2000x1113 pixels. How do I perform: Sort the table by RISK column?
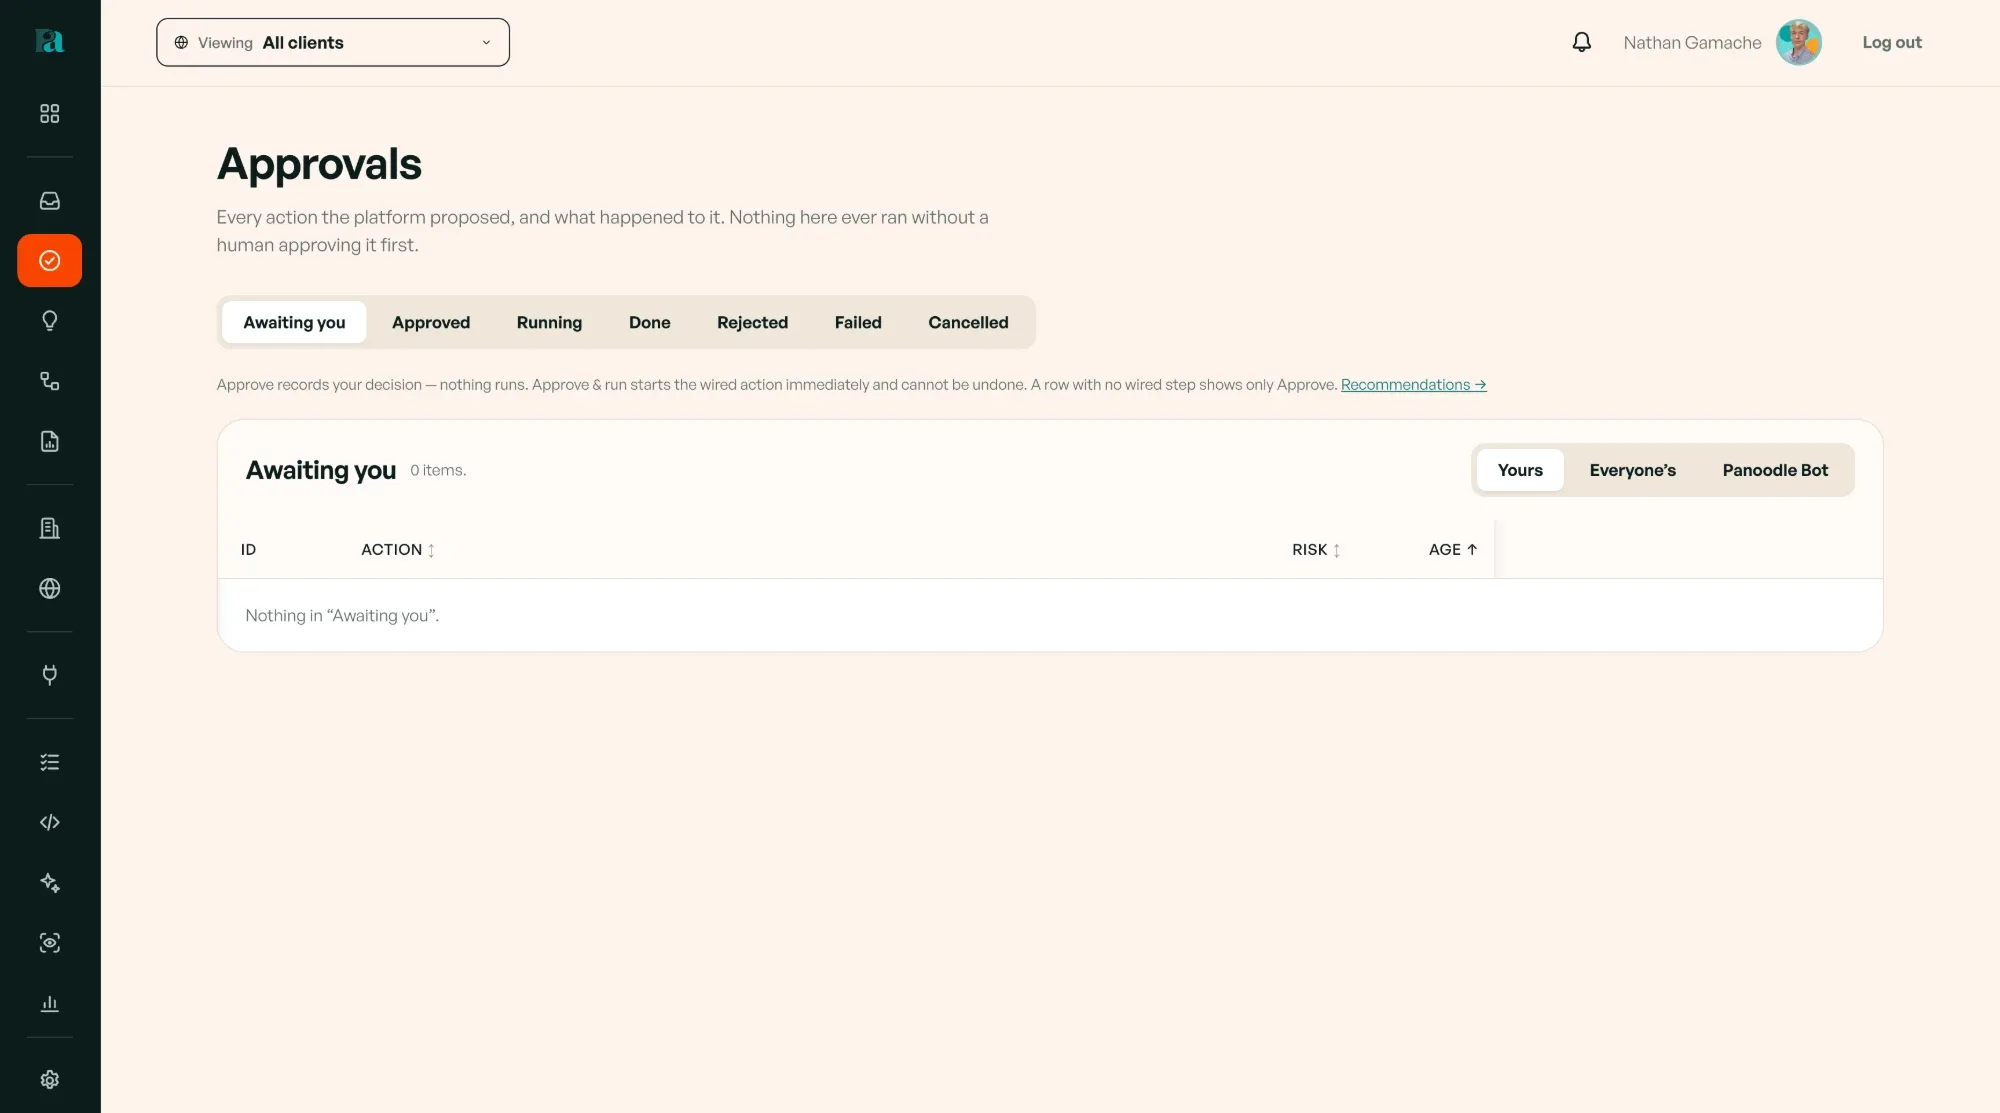tap(1315, 549)
